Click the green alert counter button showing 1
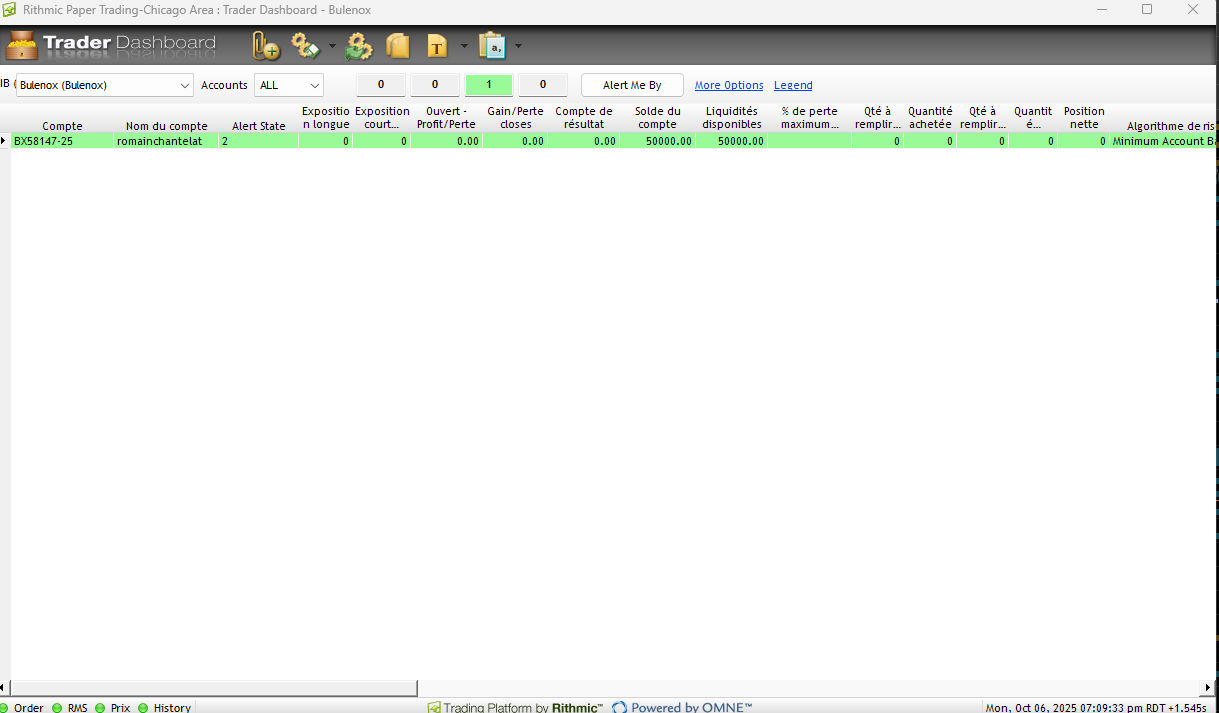Viewport: 1219px width, 713px height. (489, 85)
